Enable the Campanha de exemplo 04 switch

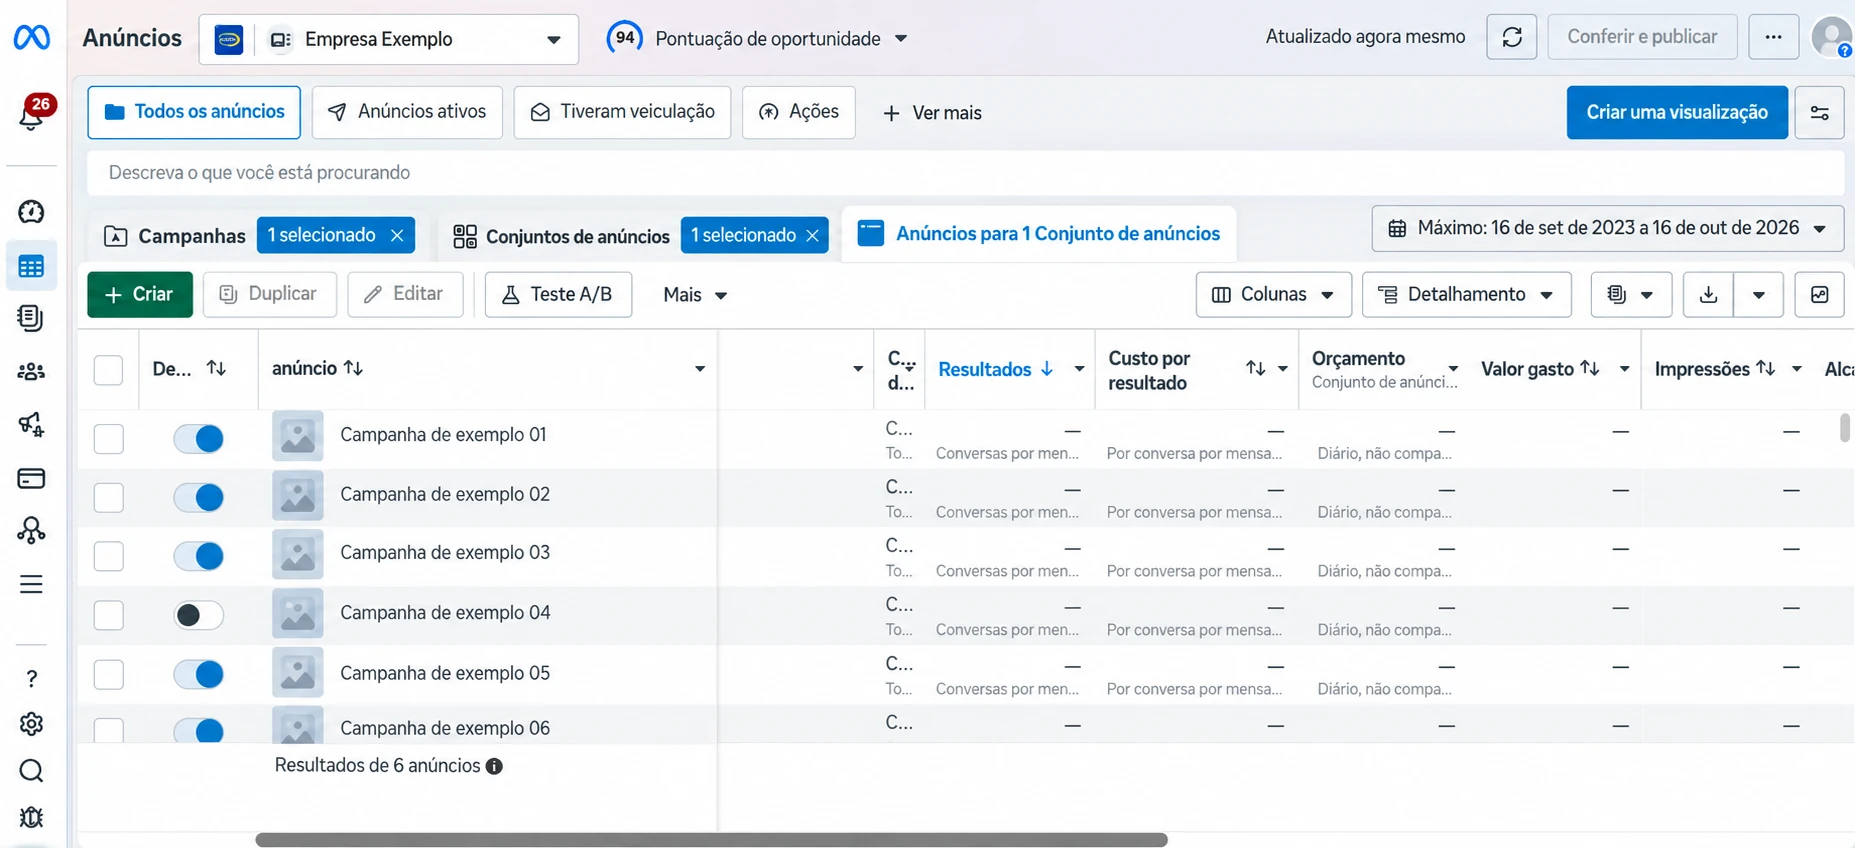point(198,615)
